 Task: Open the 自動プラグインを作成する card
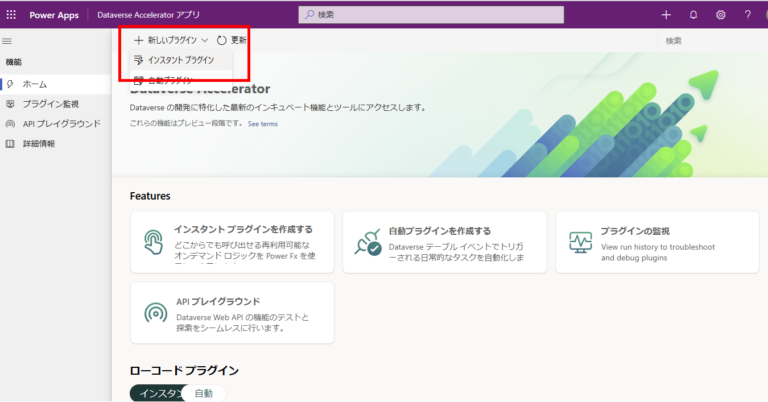click(445, 241)
